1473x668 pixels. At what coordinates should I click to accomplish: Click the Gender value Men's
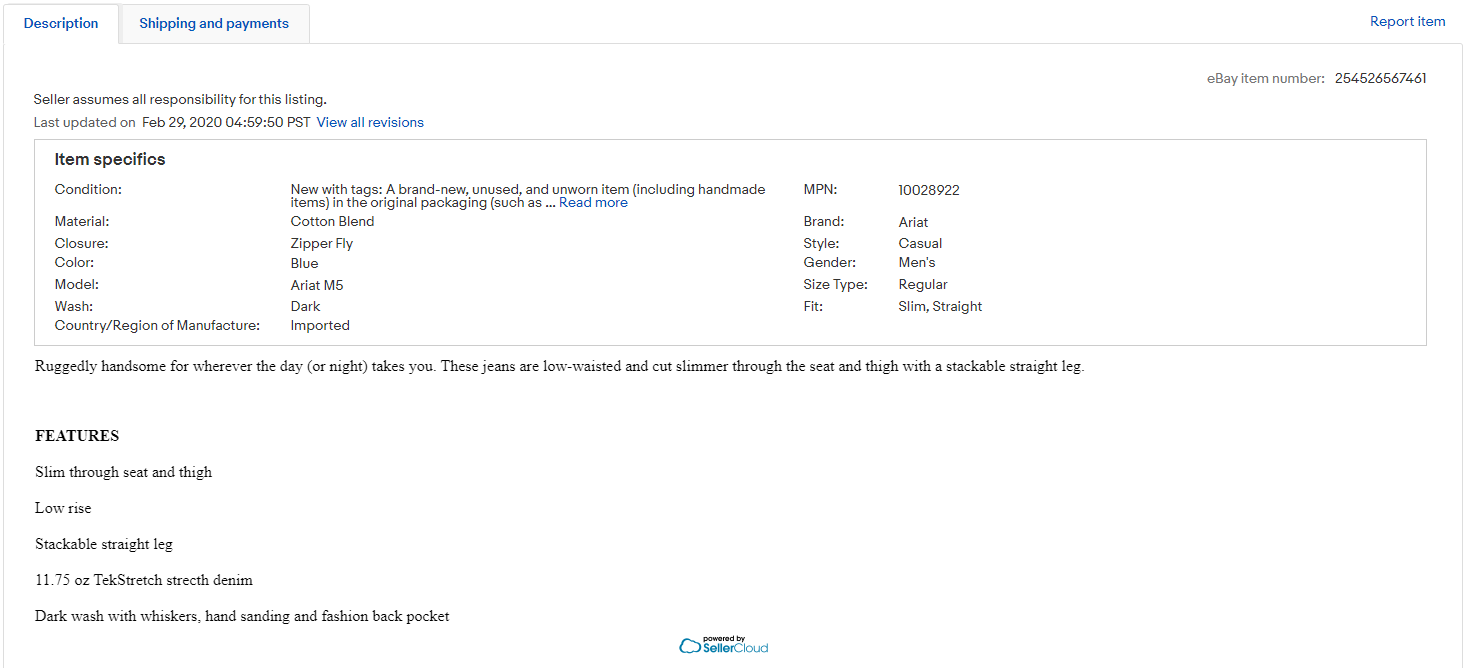click(x=917, y=262)
